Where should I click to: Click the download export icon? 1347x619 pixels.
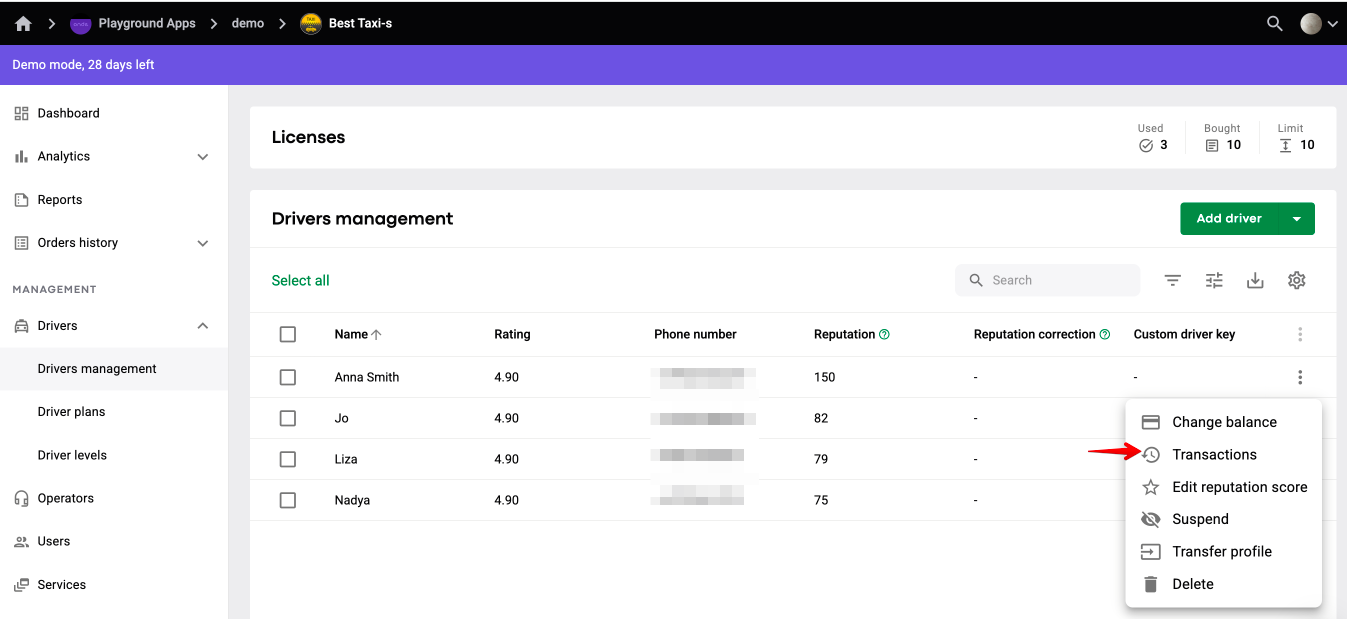[x=1255, y=281]
